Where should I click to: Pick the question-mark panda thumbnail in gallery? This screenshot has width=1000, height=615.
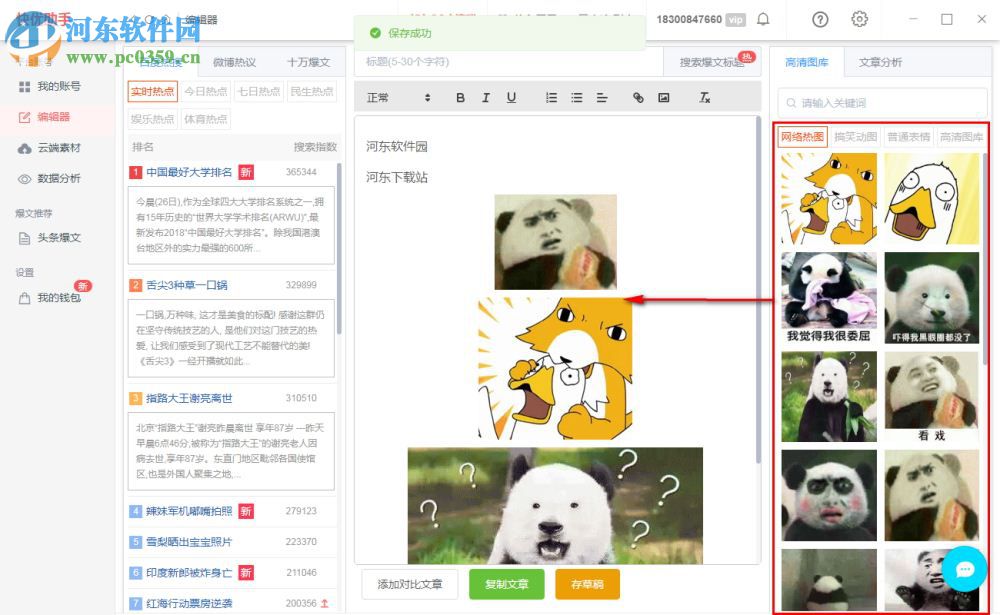pos(829,397)
